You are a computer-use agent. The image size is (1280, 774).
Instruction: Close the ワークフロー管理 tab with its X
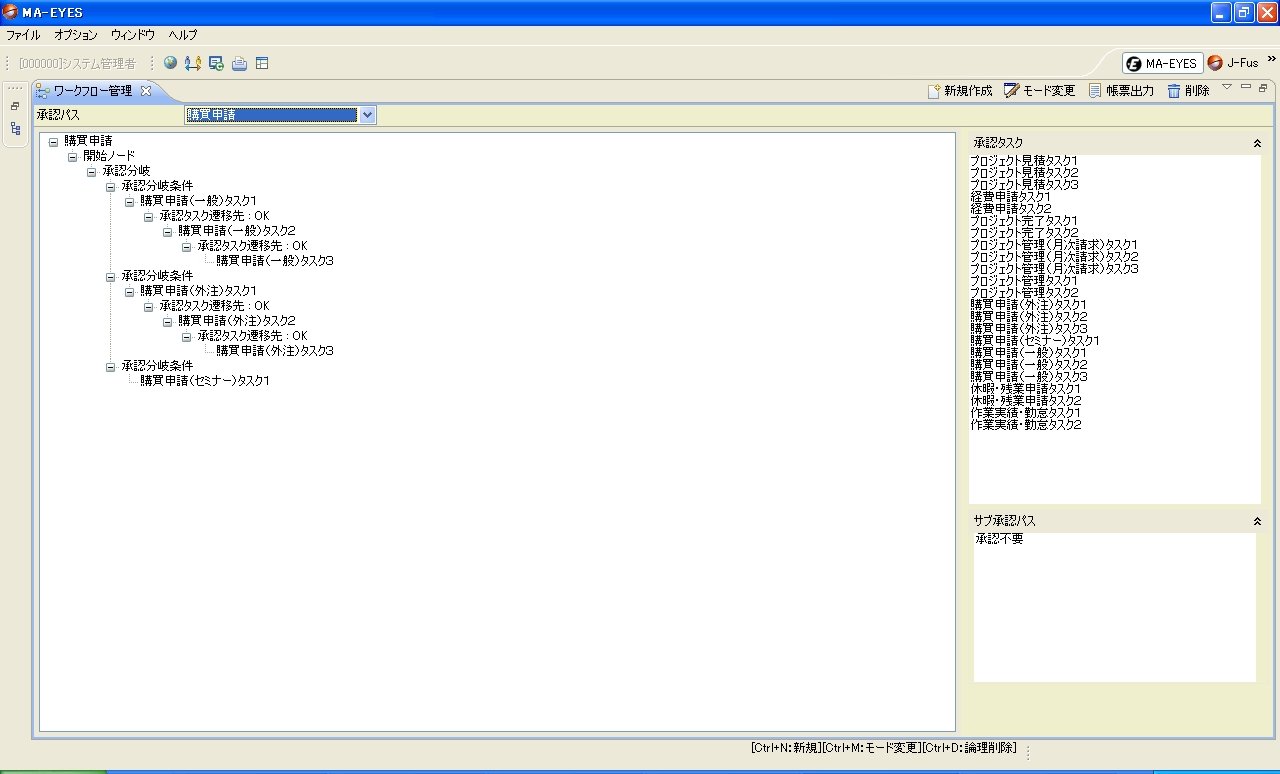pos(145,91)
